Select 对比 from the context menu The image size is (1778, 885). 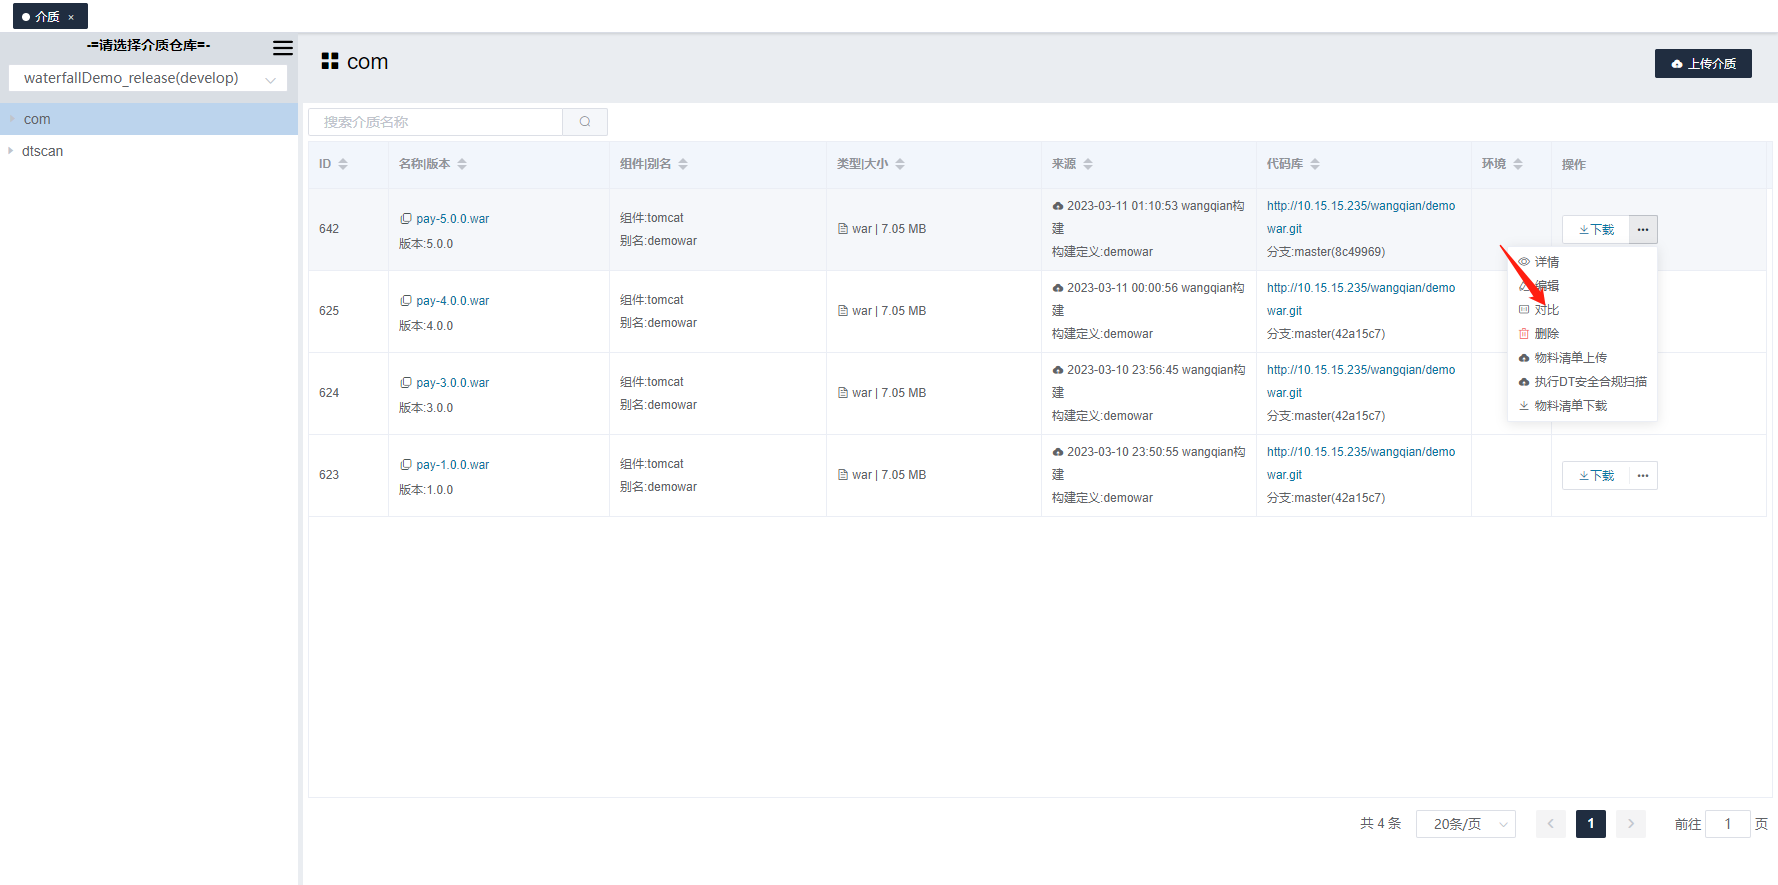coord(1546,310)
